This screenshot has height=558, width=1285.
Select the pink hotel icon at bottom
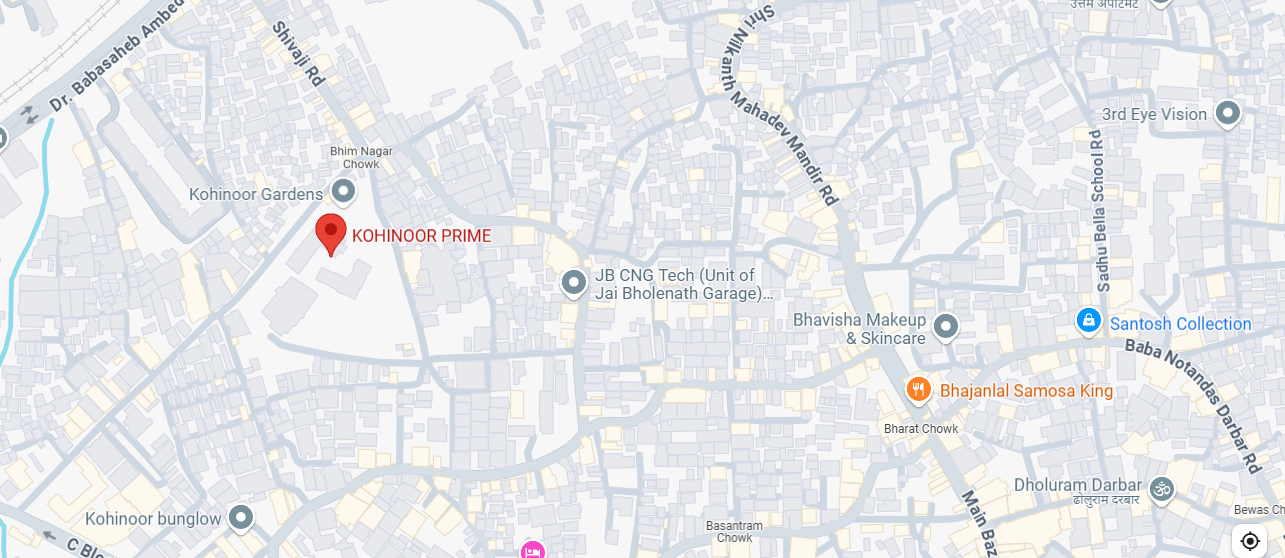click(x=533, y=549)
